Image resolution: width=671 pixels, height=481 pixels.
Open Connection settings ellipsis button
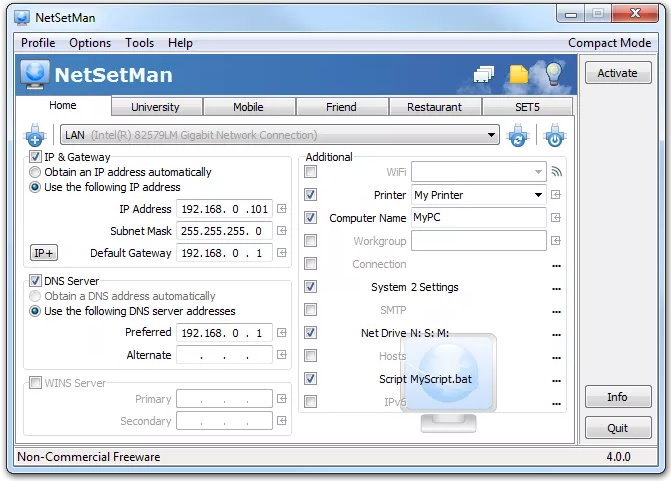coord(556,266)
